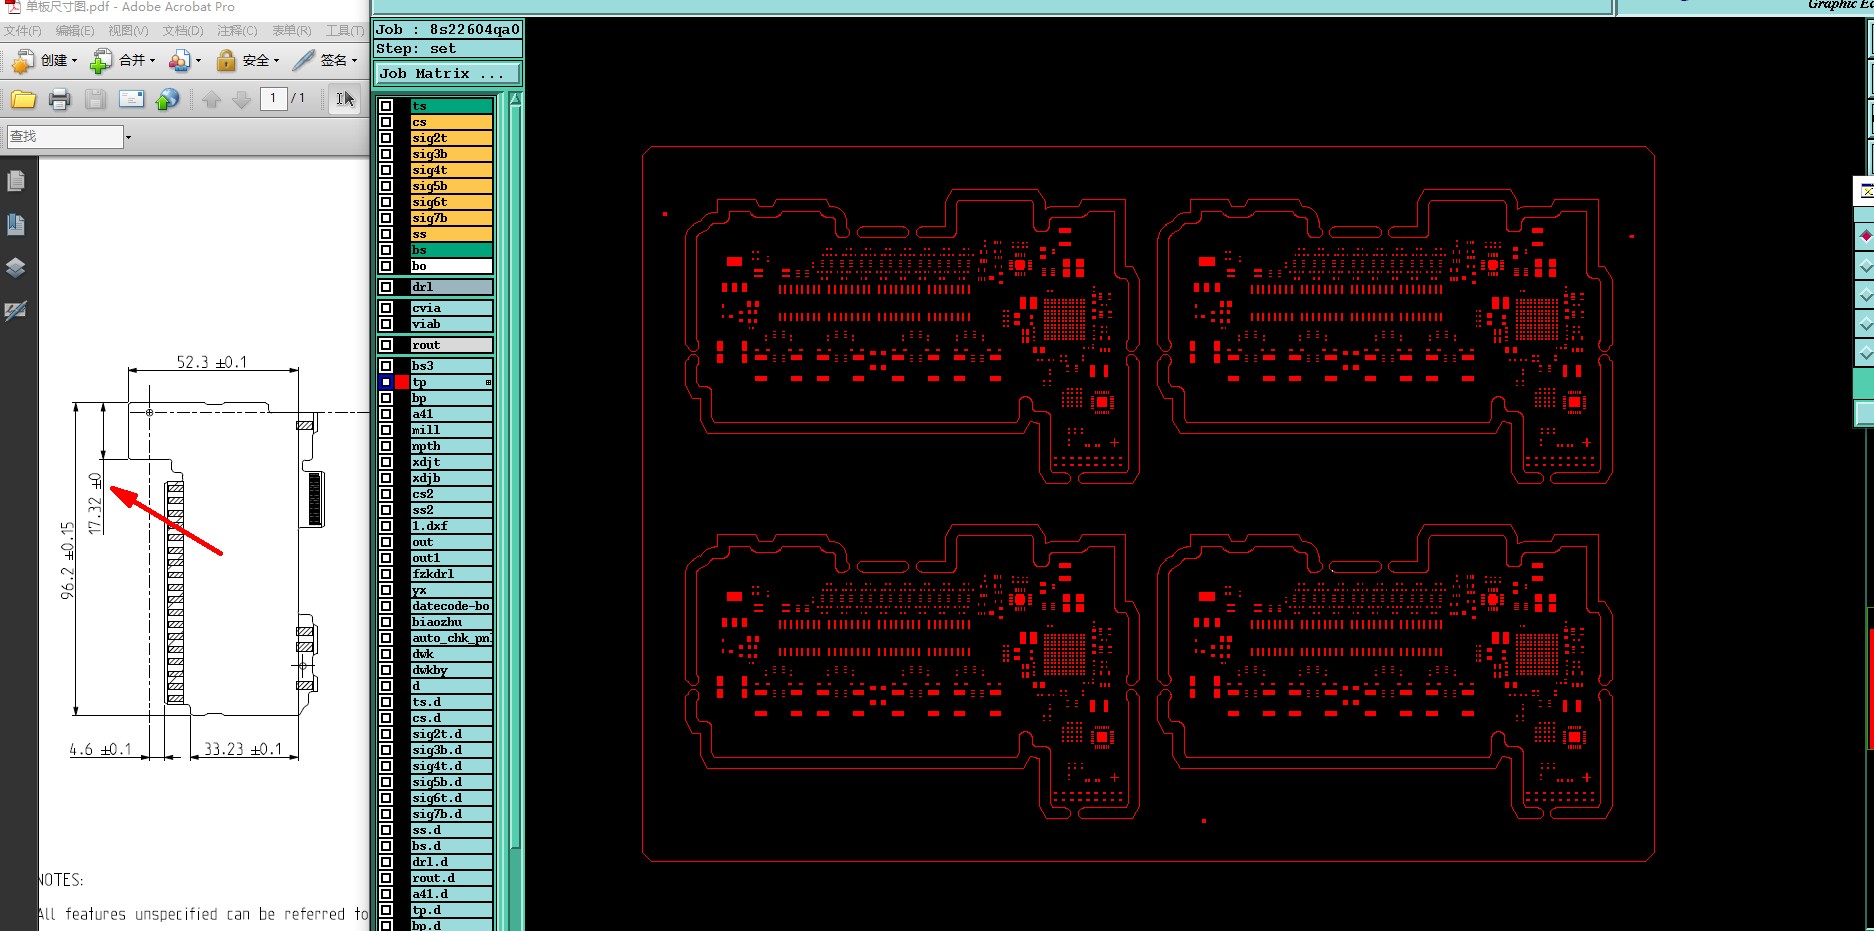
Task: Select the sig3b layer row
Action: 451,154
